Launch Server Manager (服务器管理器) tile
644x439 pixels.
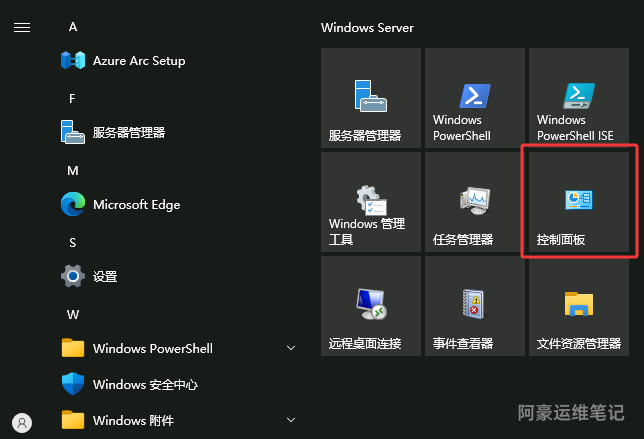[x=371, y=98]
